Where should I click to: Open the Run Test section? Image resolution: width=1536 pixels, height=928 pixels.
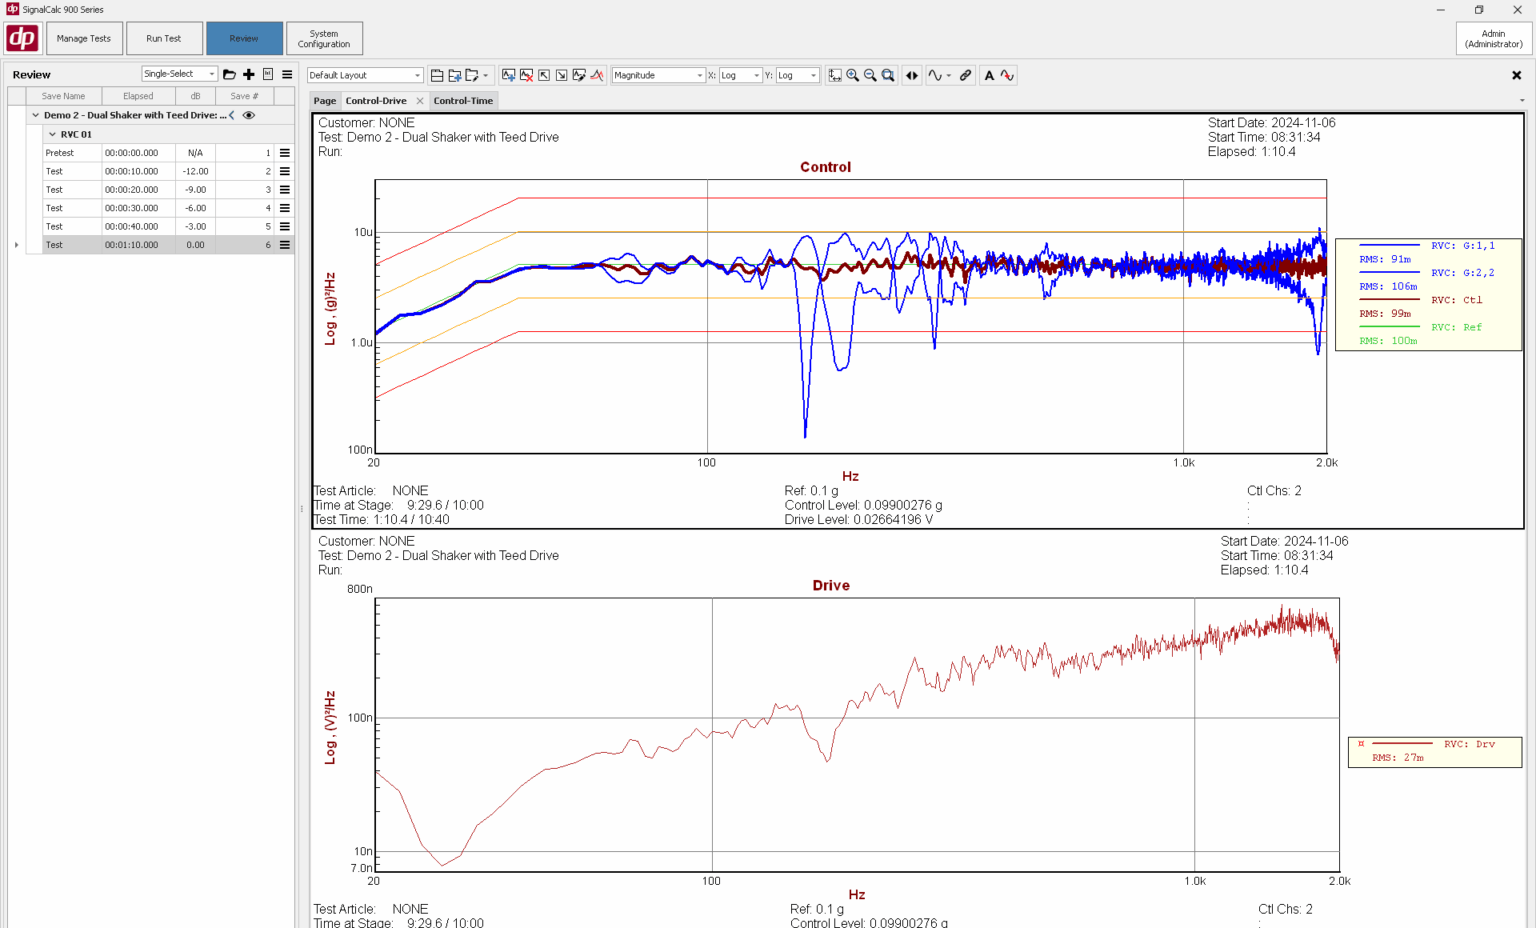[164, 38]
